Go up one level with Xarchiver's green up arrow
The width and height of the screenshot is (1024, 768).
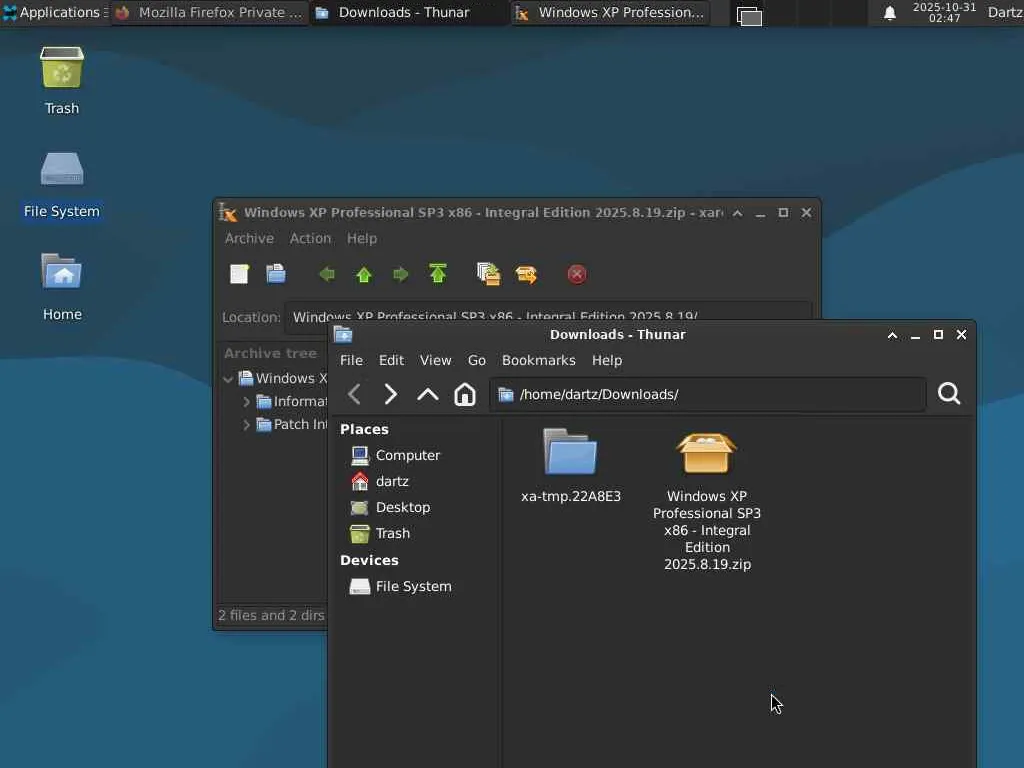click(364, 274)
